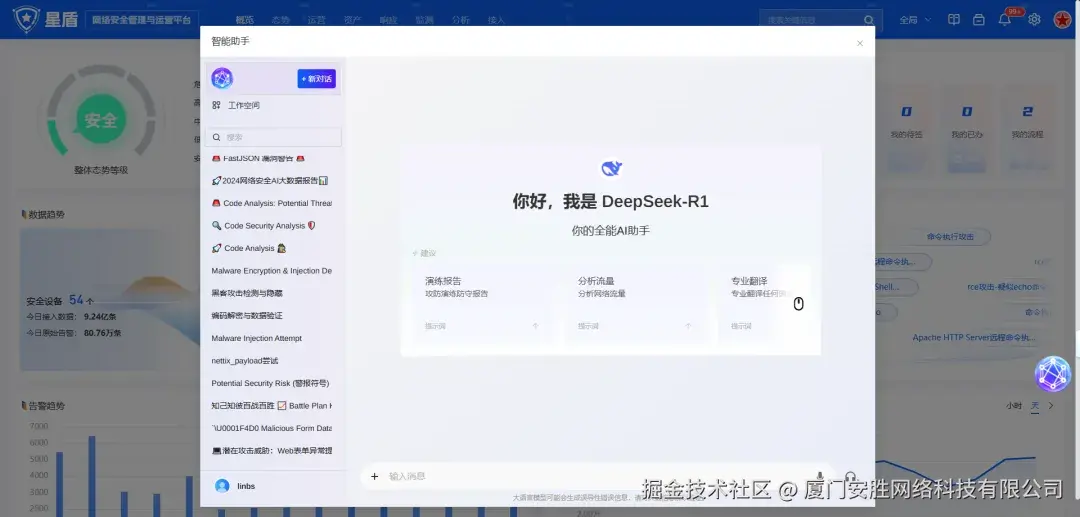
Task: Click the 星盾 shield logo
Action: coord(26,19)
